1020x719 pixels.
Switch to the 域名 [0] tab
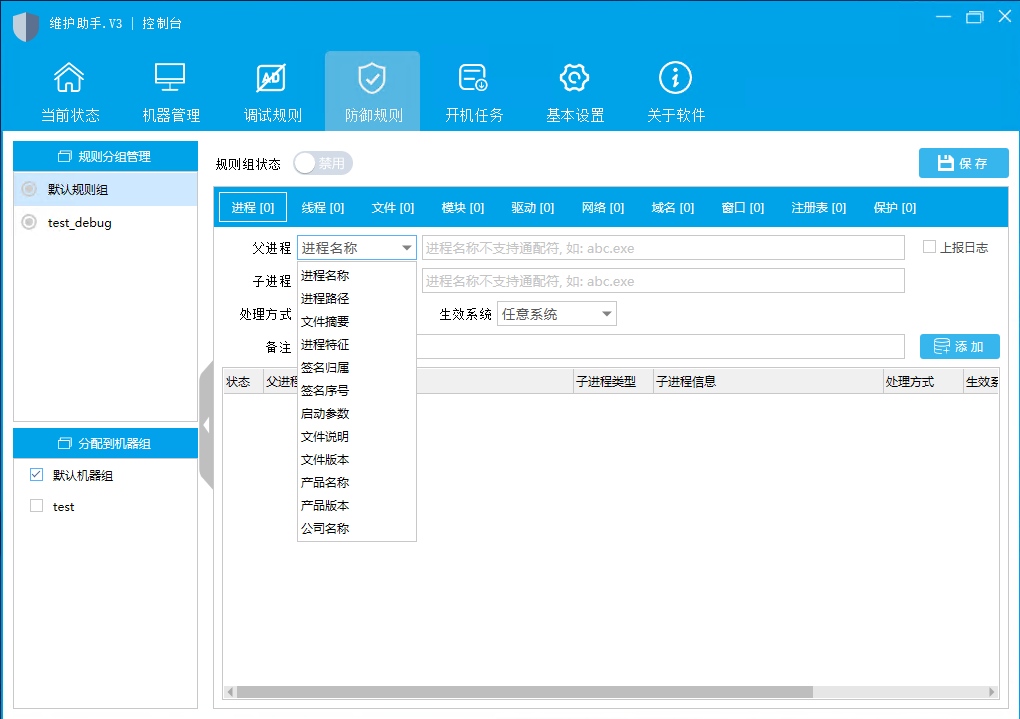(673, 208)
